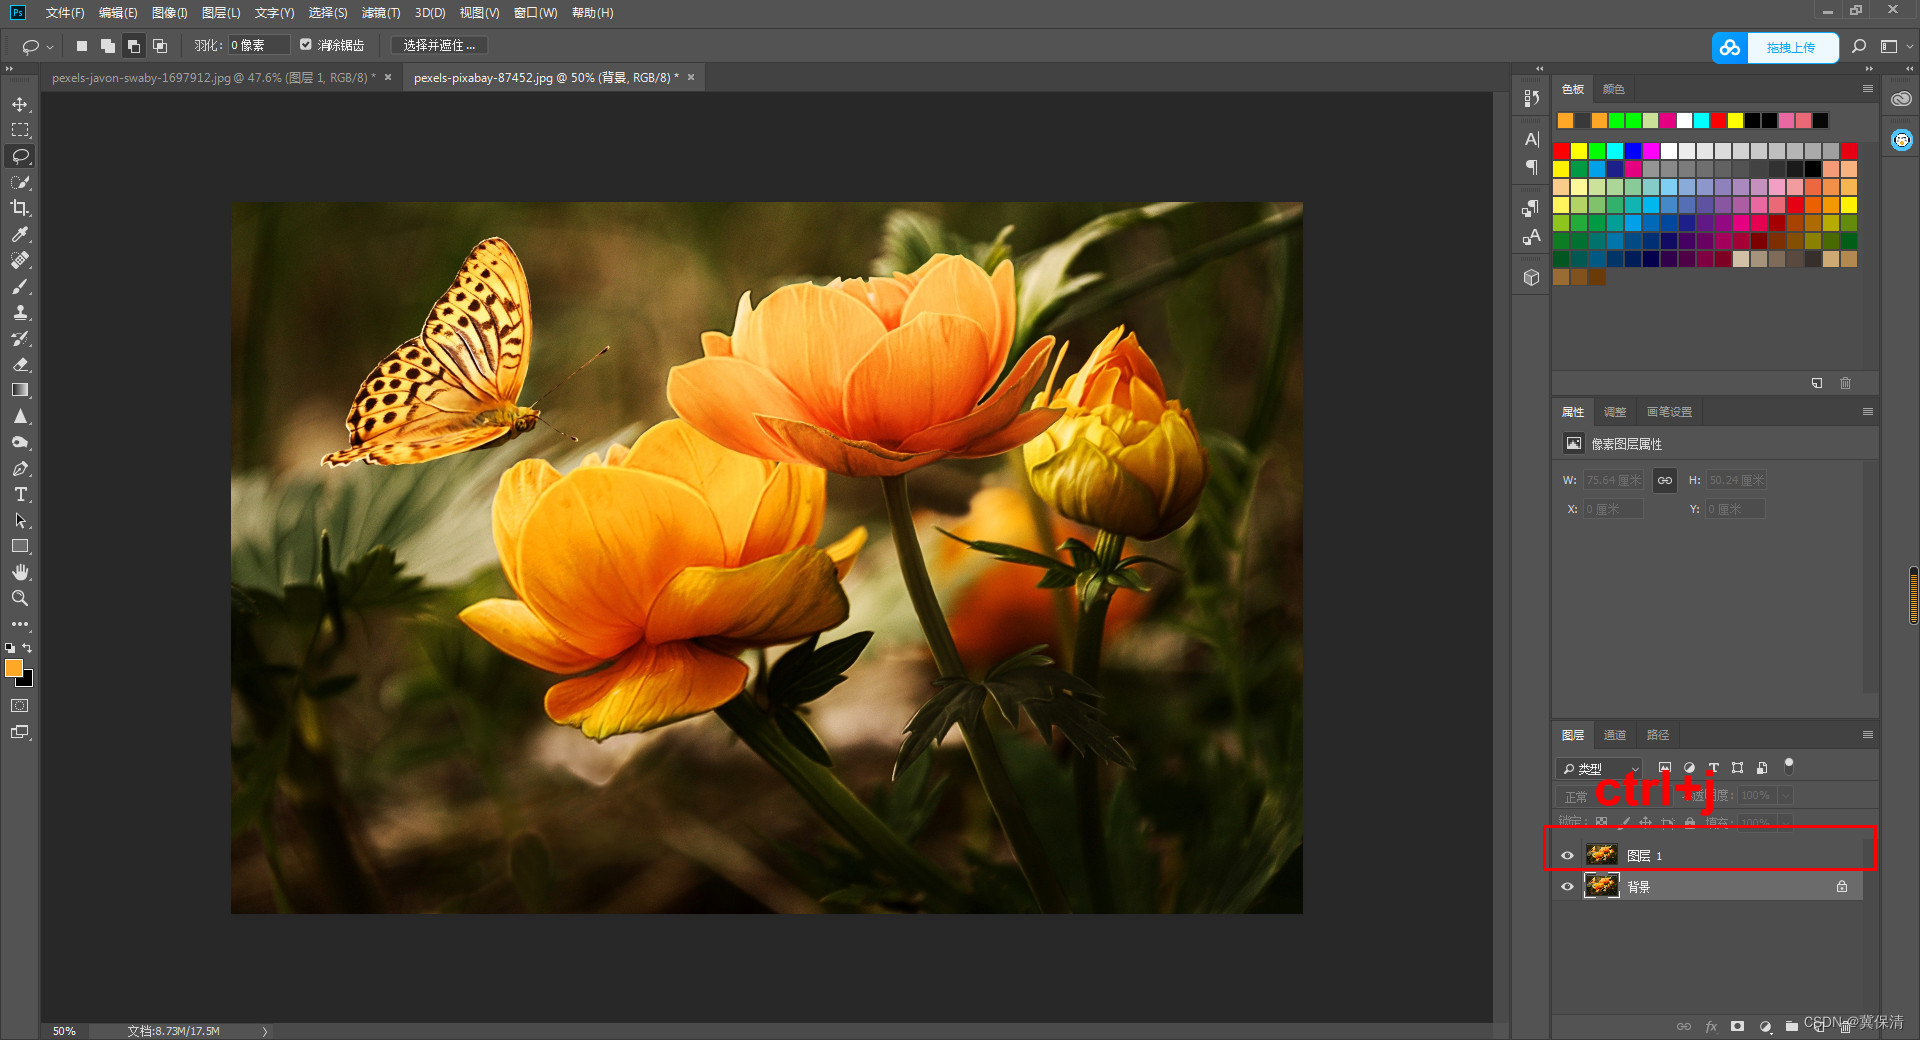Pick the cyan swatch in recent colors row

click(1701, 121)
